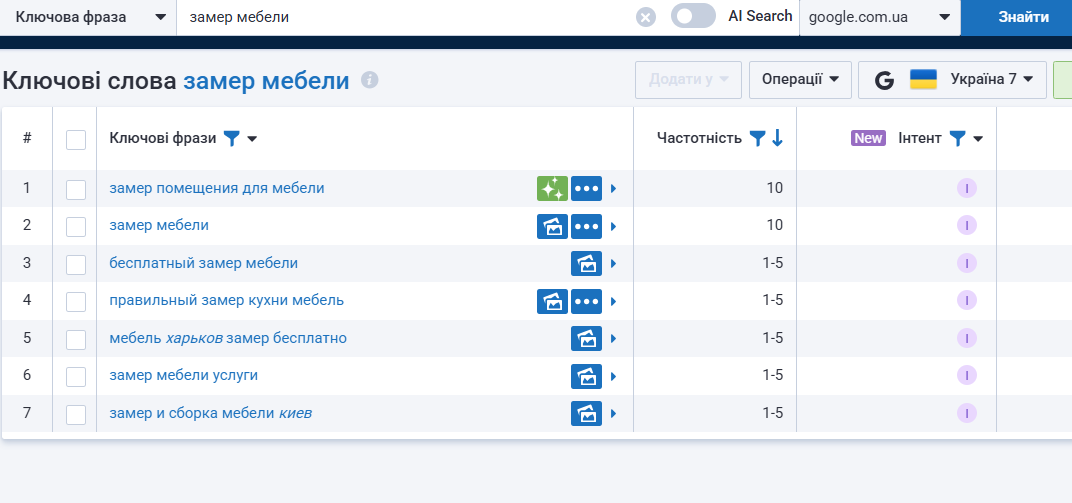Open the google.com.ua search engine dropdown
Image resolution: width=1072 pixels, height=503 pixels.
click(x=879, y=17)
